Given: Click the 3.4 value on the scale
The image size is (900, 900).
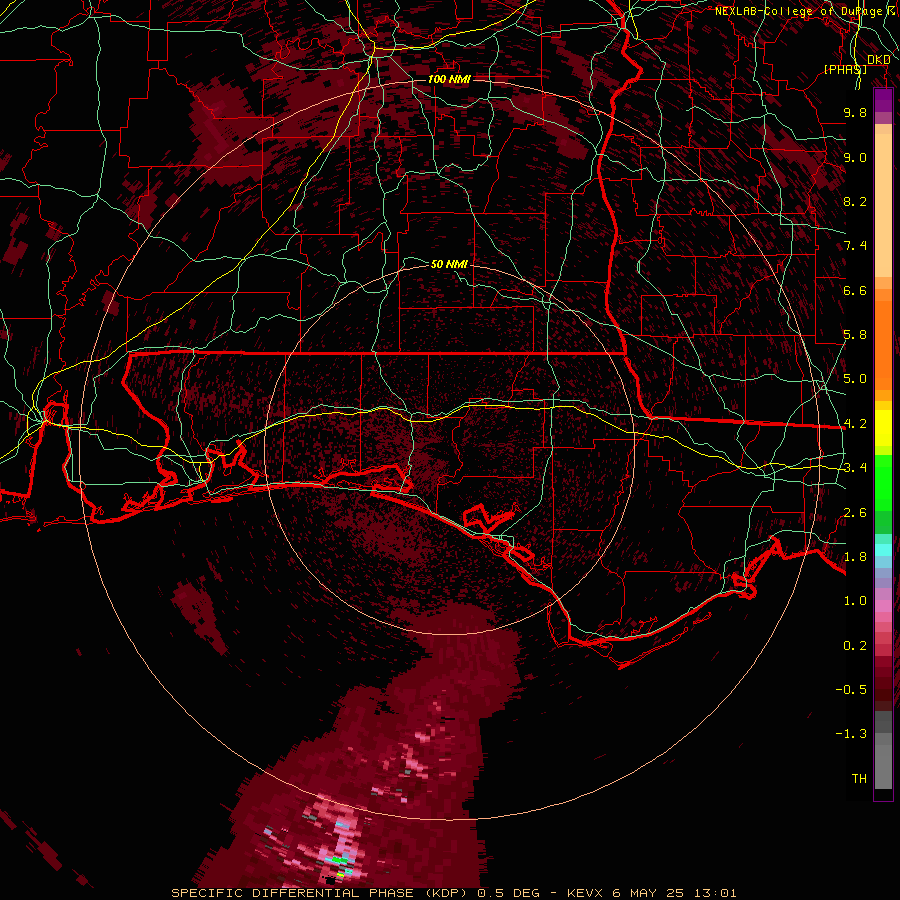Looking at the screenshot, I should click(855, 468).
